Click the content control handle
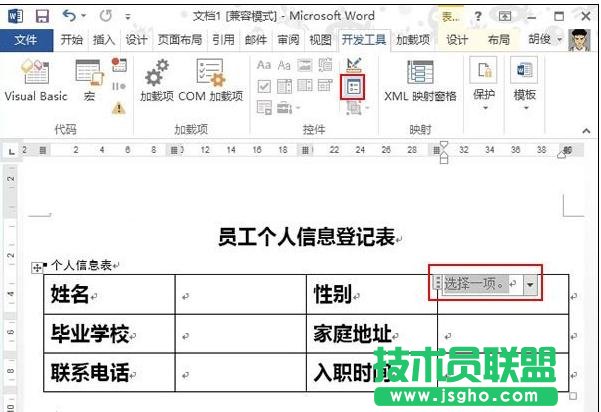The width and height of the screenshot is (601, 412). click(437, 283)
